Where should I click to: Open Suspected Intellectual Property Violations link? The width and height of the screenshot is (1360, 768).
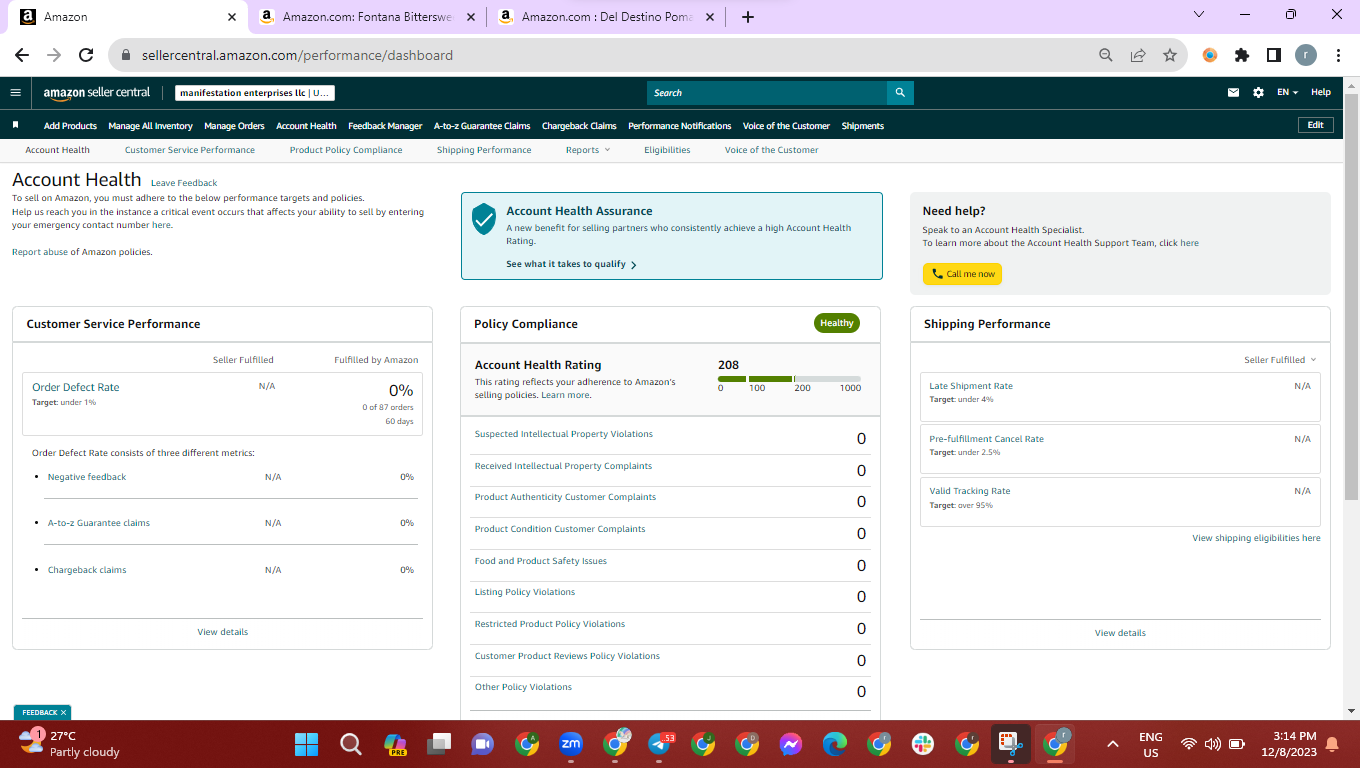564,434
